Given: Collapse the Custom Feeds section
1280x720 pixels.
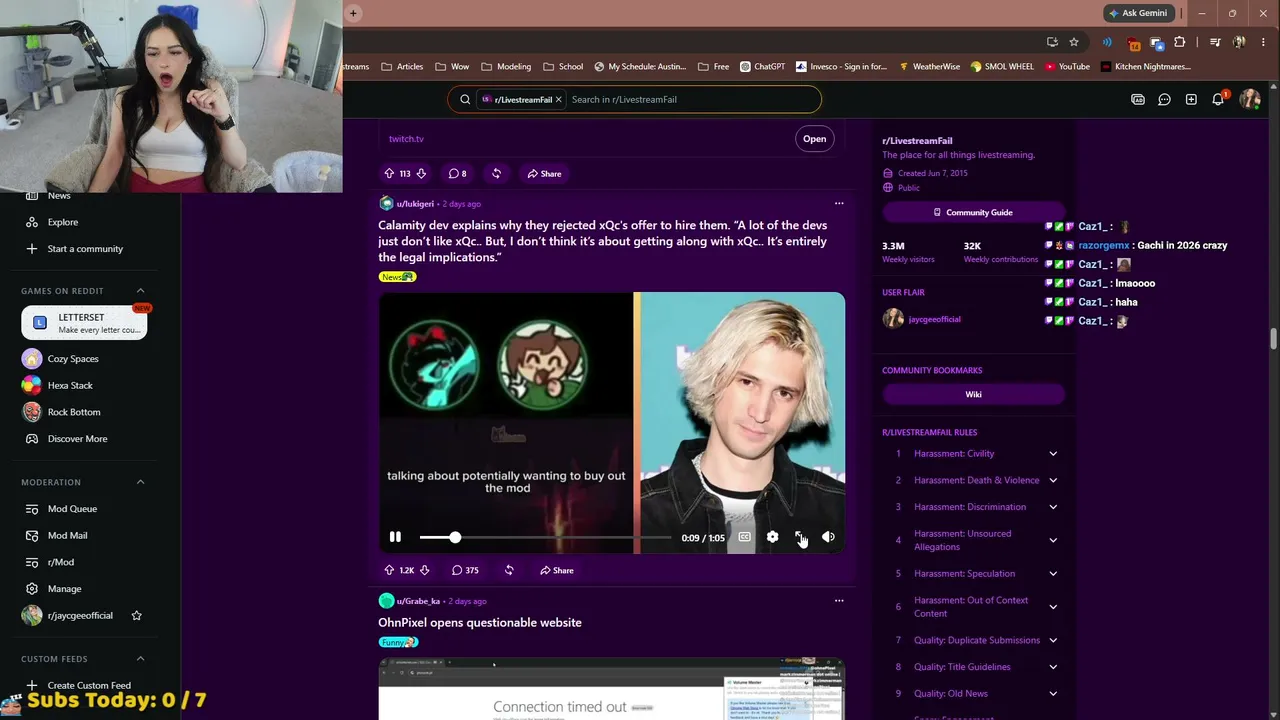Looking at the screenshot, I should point(140,659).
